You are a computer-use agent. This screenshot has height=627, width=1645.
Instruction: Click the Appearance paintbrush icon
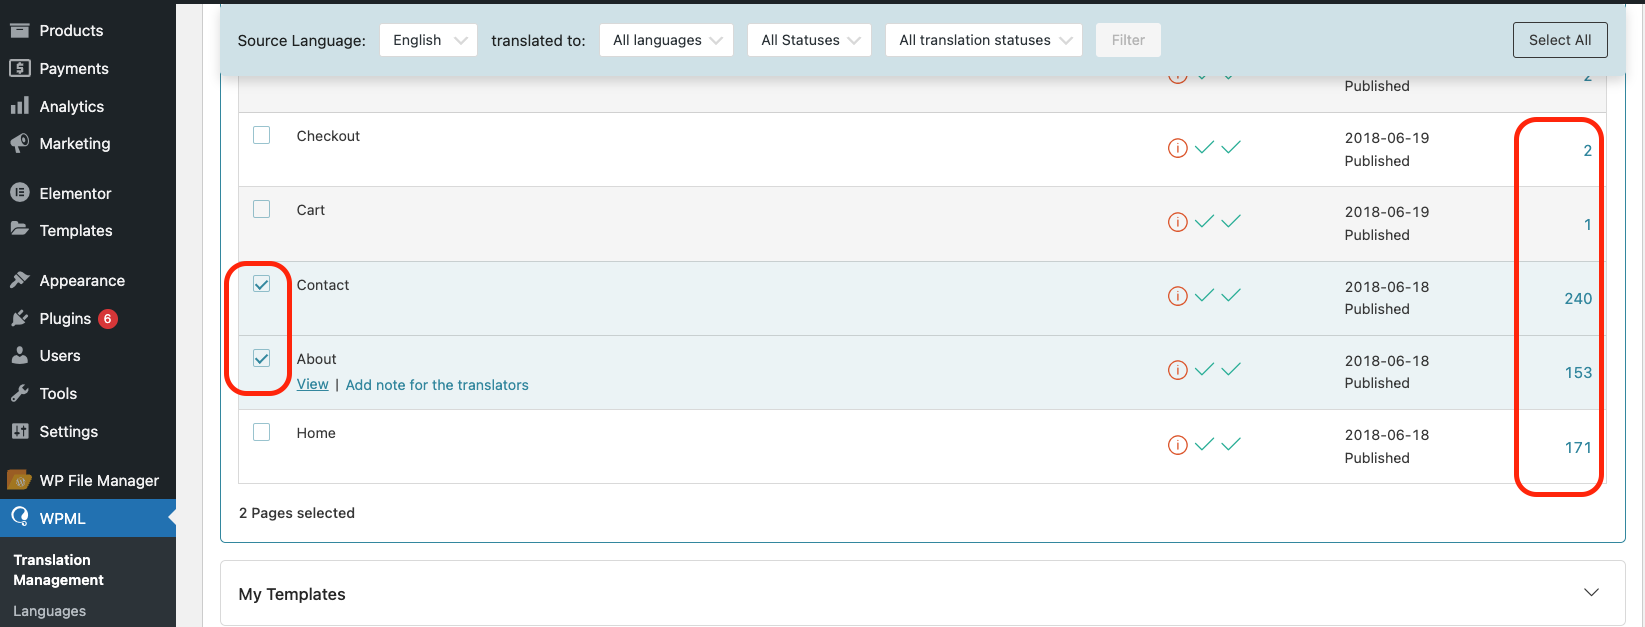click(x=19, y=280)
